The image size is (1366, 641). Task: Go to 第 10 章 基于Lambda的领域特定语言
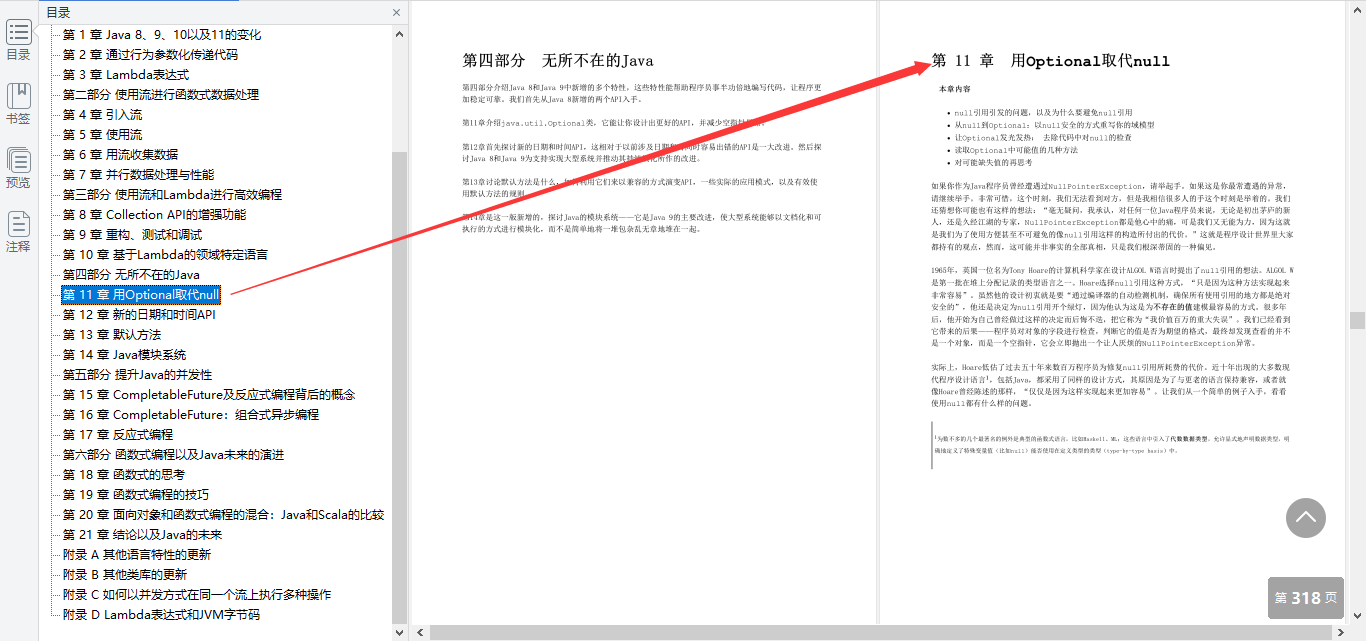(165, 254)
